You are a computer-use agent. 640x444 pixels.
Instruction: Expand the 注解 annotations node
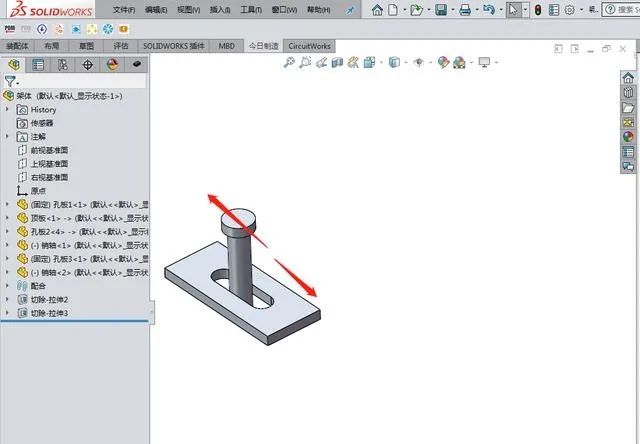click(x=7, y=136)
